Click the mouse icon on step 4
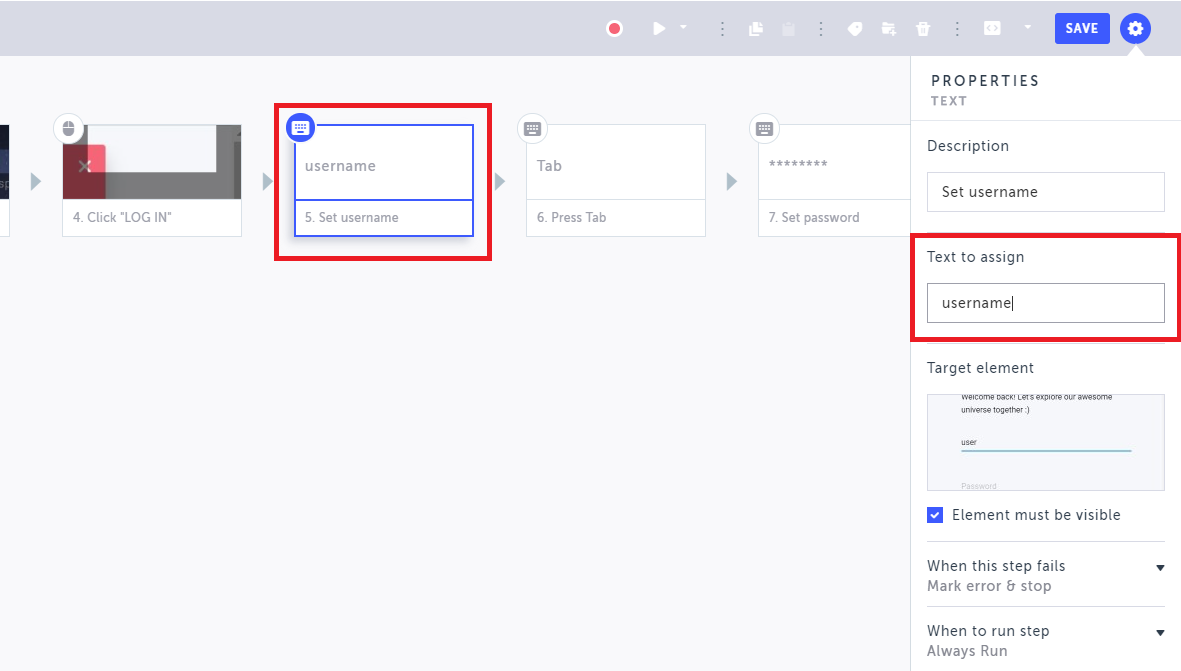 pos(69,129)
